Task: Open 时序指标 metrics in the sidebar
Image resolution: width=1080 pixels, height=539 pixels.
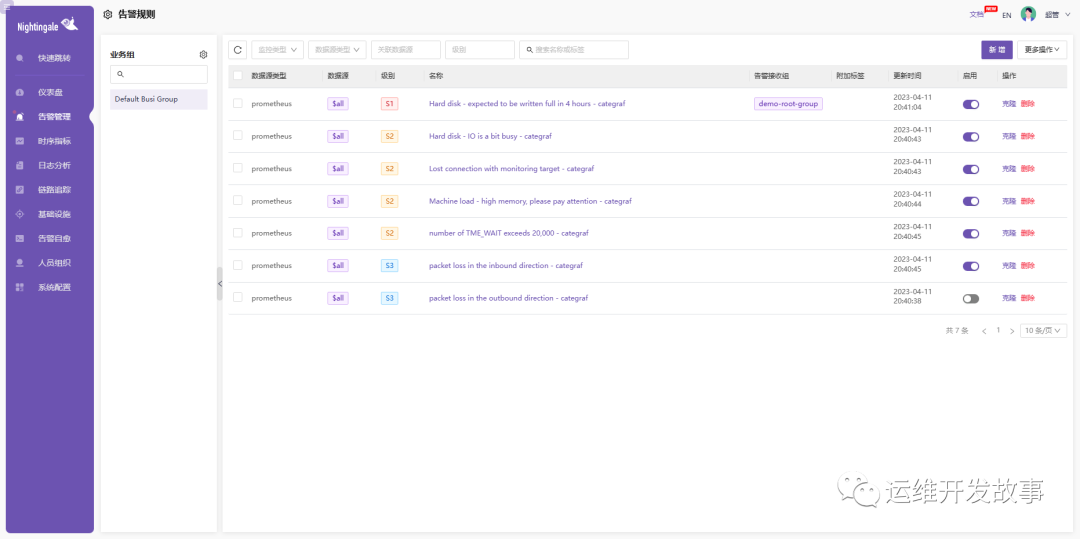Action: (53, 141)
